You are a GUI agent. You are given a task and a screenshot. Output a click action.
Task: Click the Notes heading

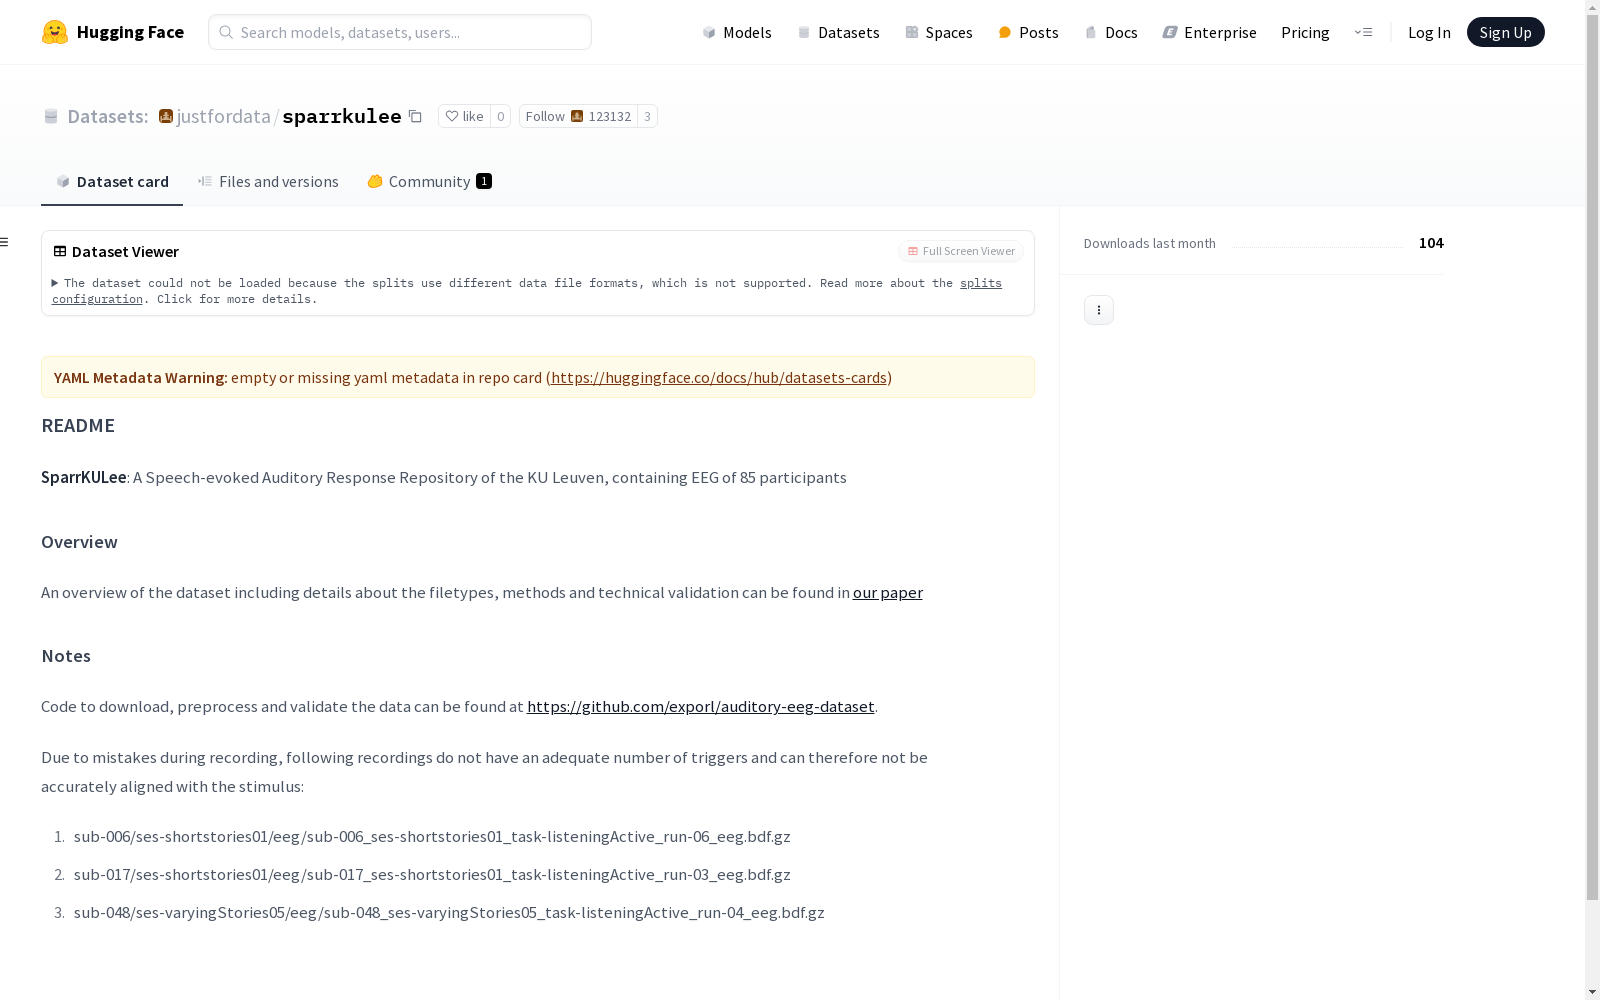66,656
